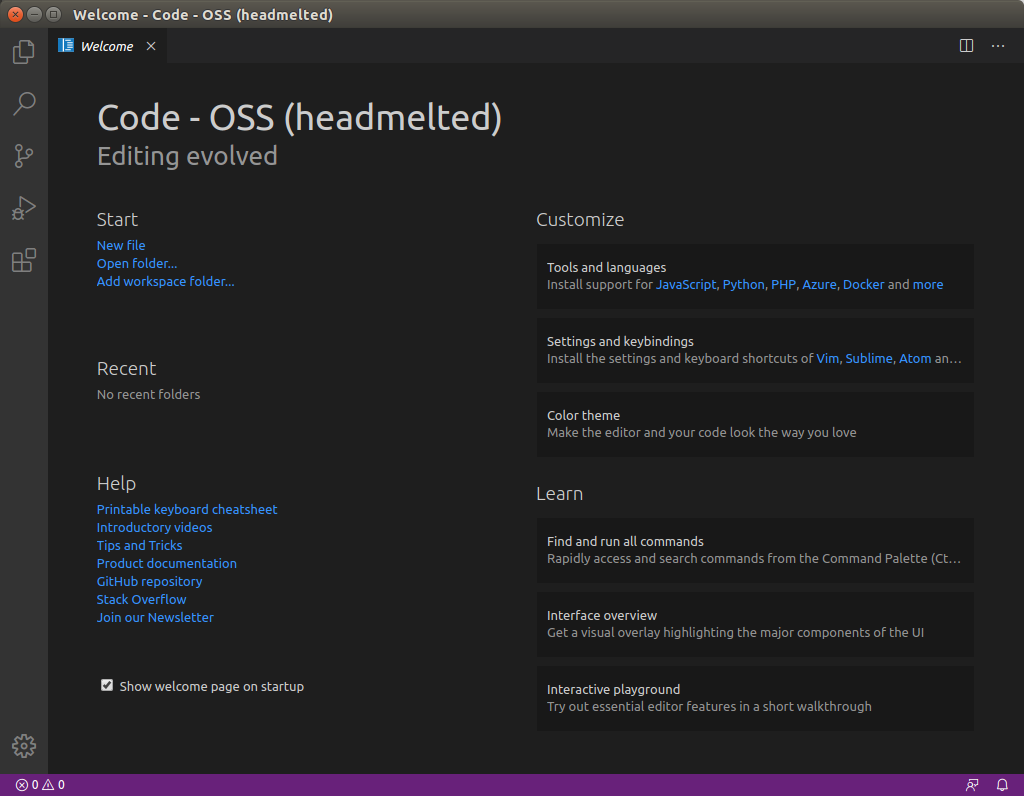This screenshot has height=796, width=1024.
Task: Open the Explorer view in activity bar
Action: pos(24,52)
